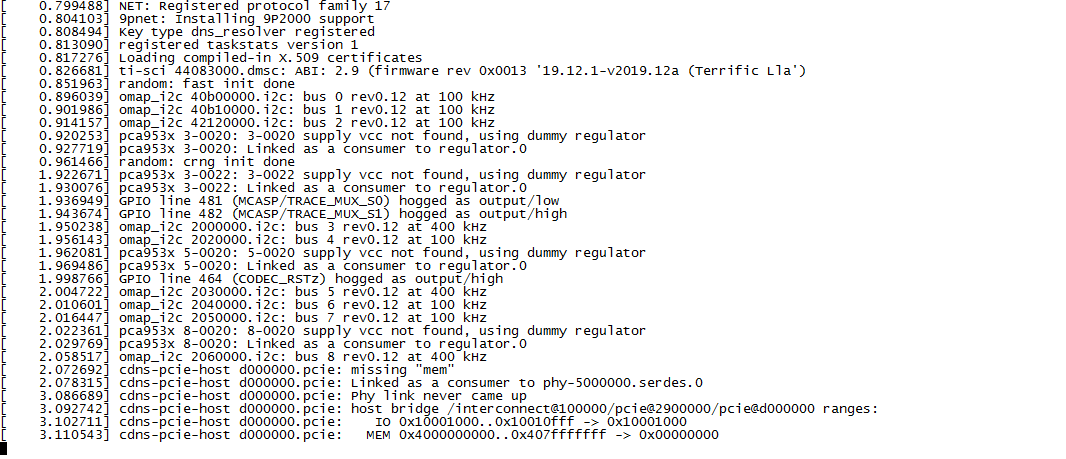Click the omap_i2c bus 0 log line
Screen dimensions: 1066x459
point(248,97)
